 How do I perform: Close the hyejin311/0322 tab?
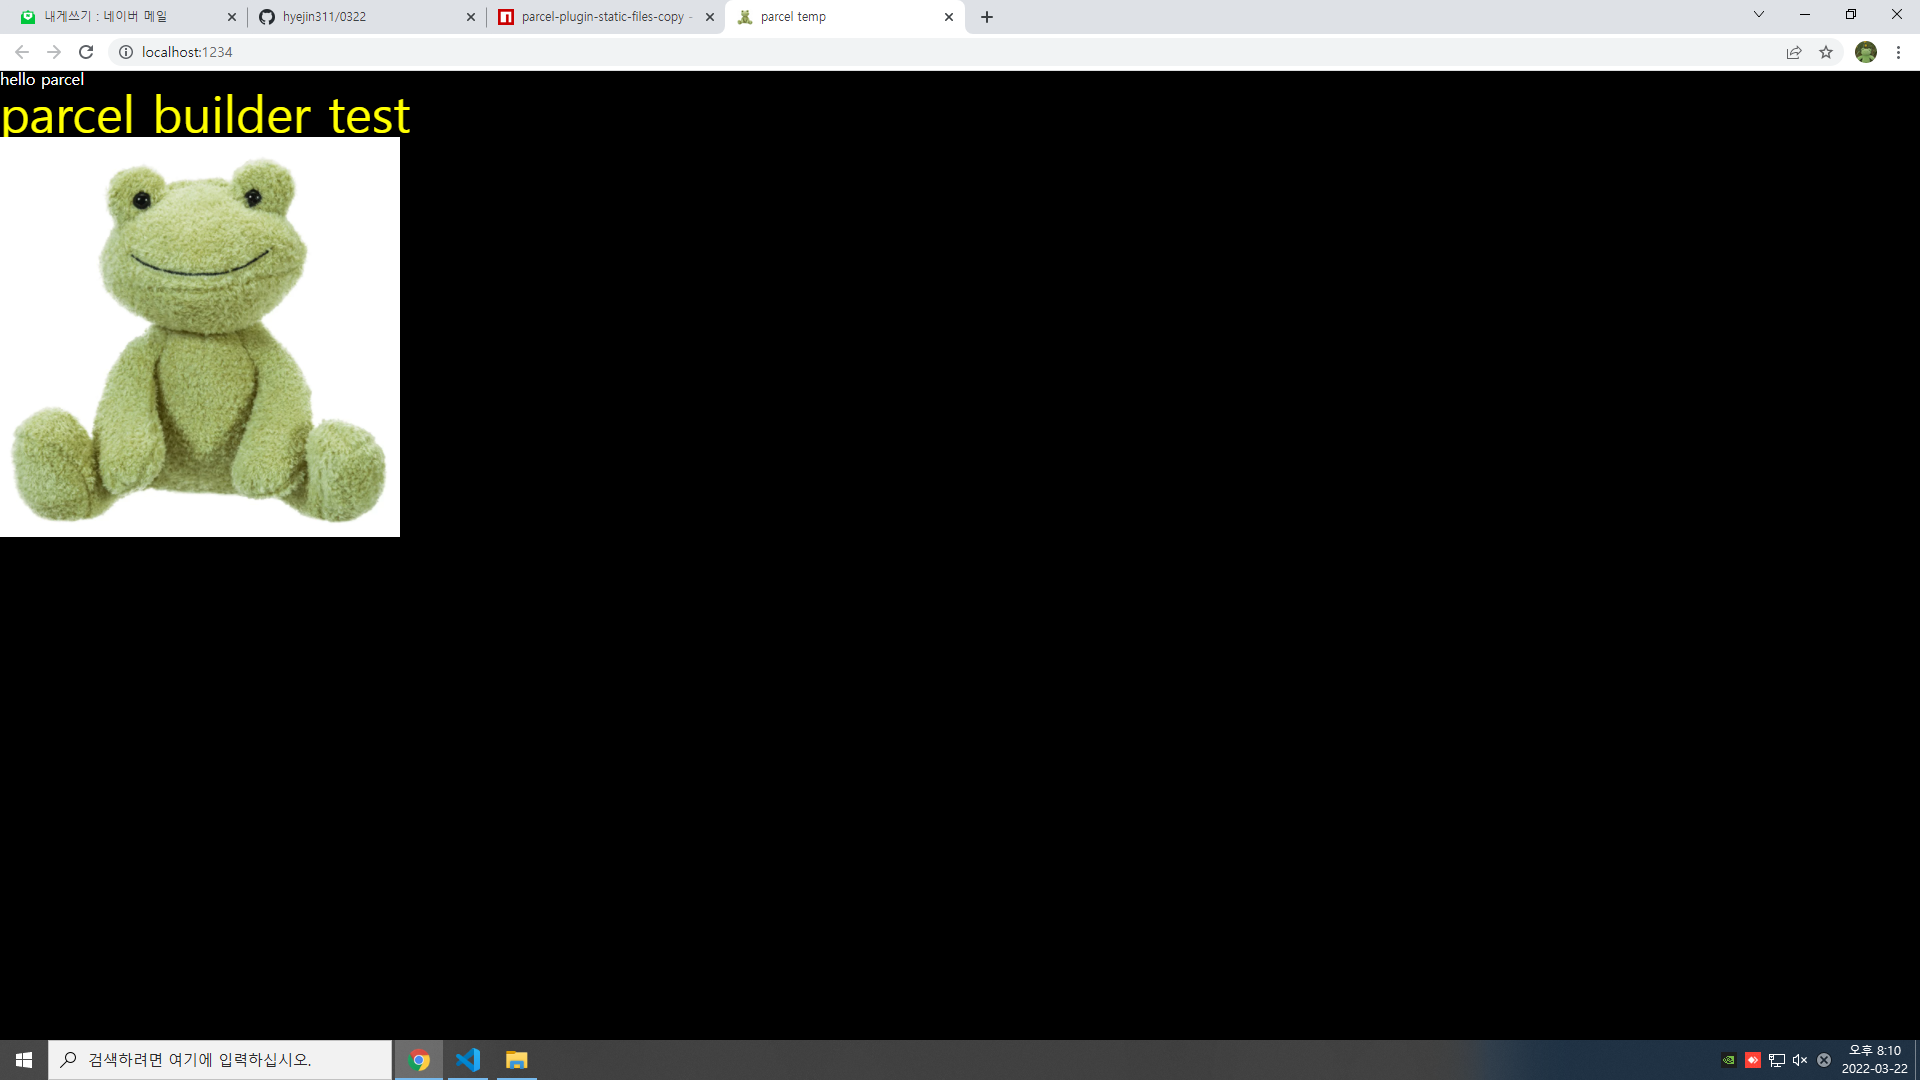(x=471, y=17)
